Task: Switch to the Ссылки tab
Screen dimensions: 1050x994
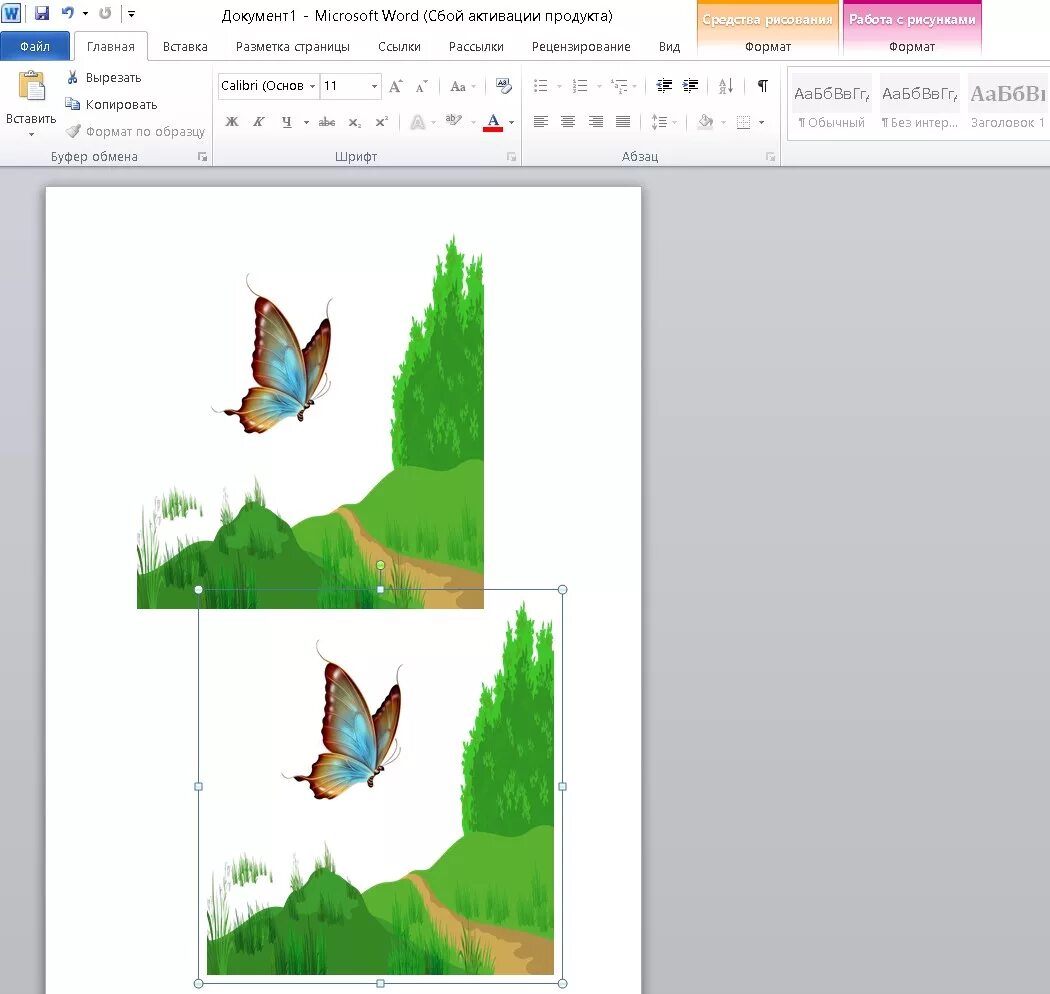Action: click(x=399, y=46)
